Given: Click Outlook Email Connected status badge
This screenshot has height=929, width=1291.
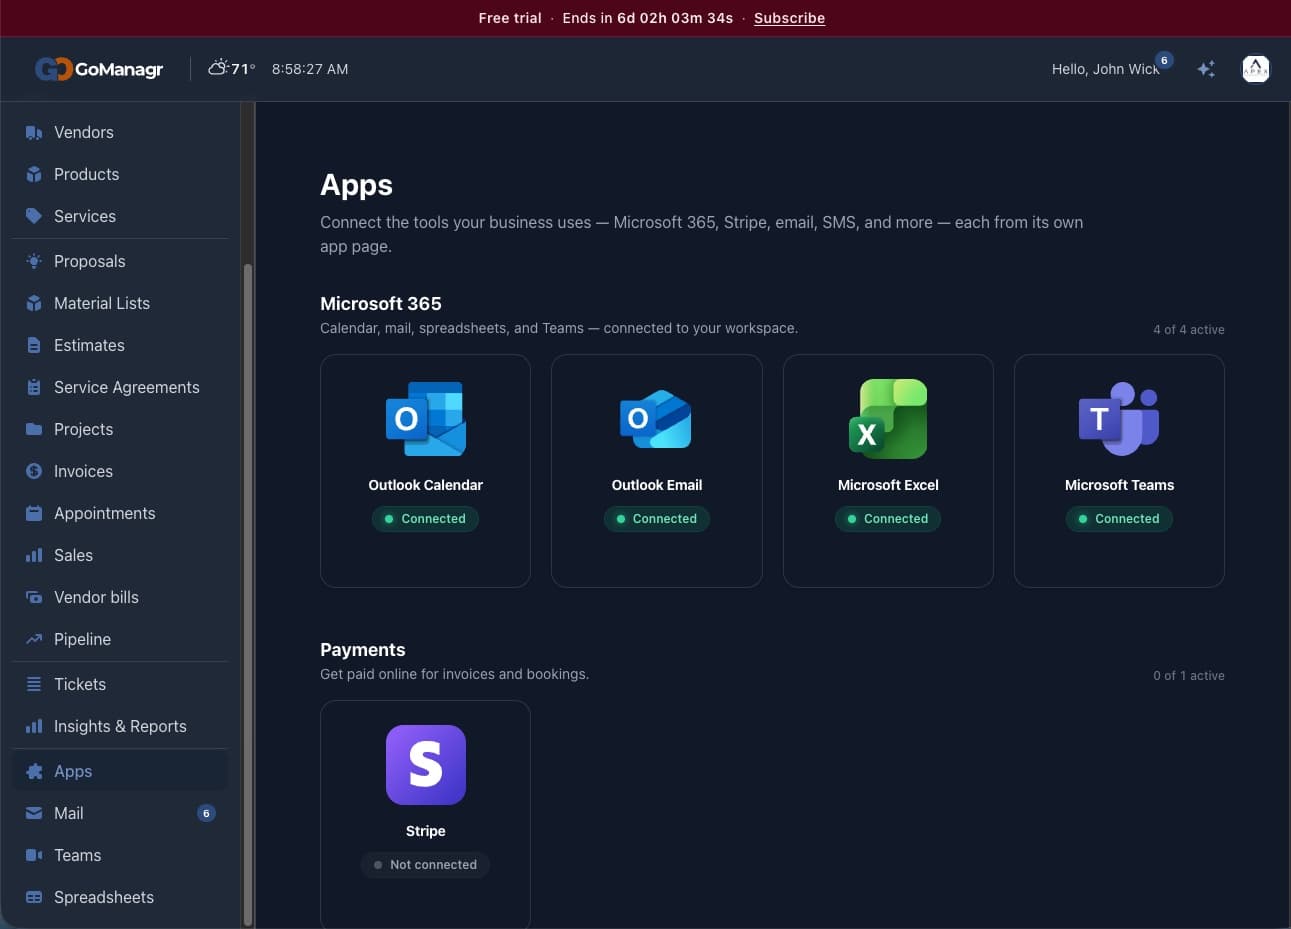Looking at the screenshot, I should click(657, 519).
